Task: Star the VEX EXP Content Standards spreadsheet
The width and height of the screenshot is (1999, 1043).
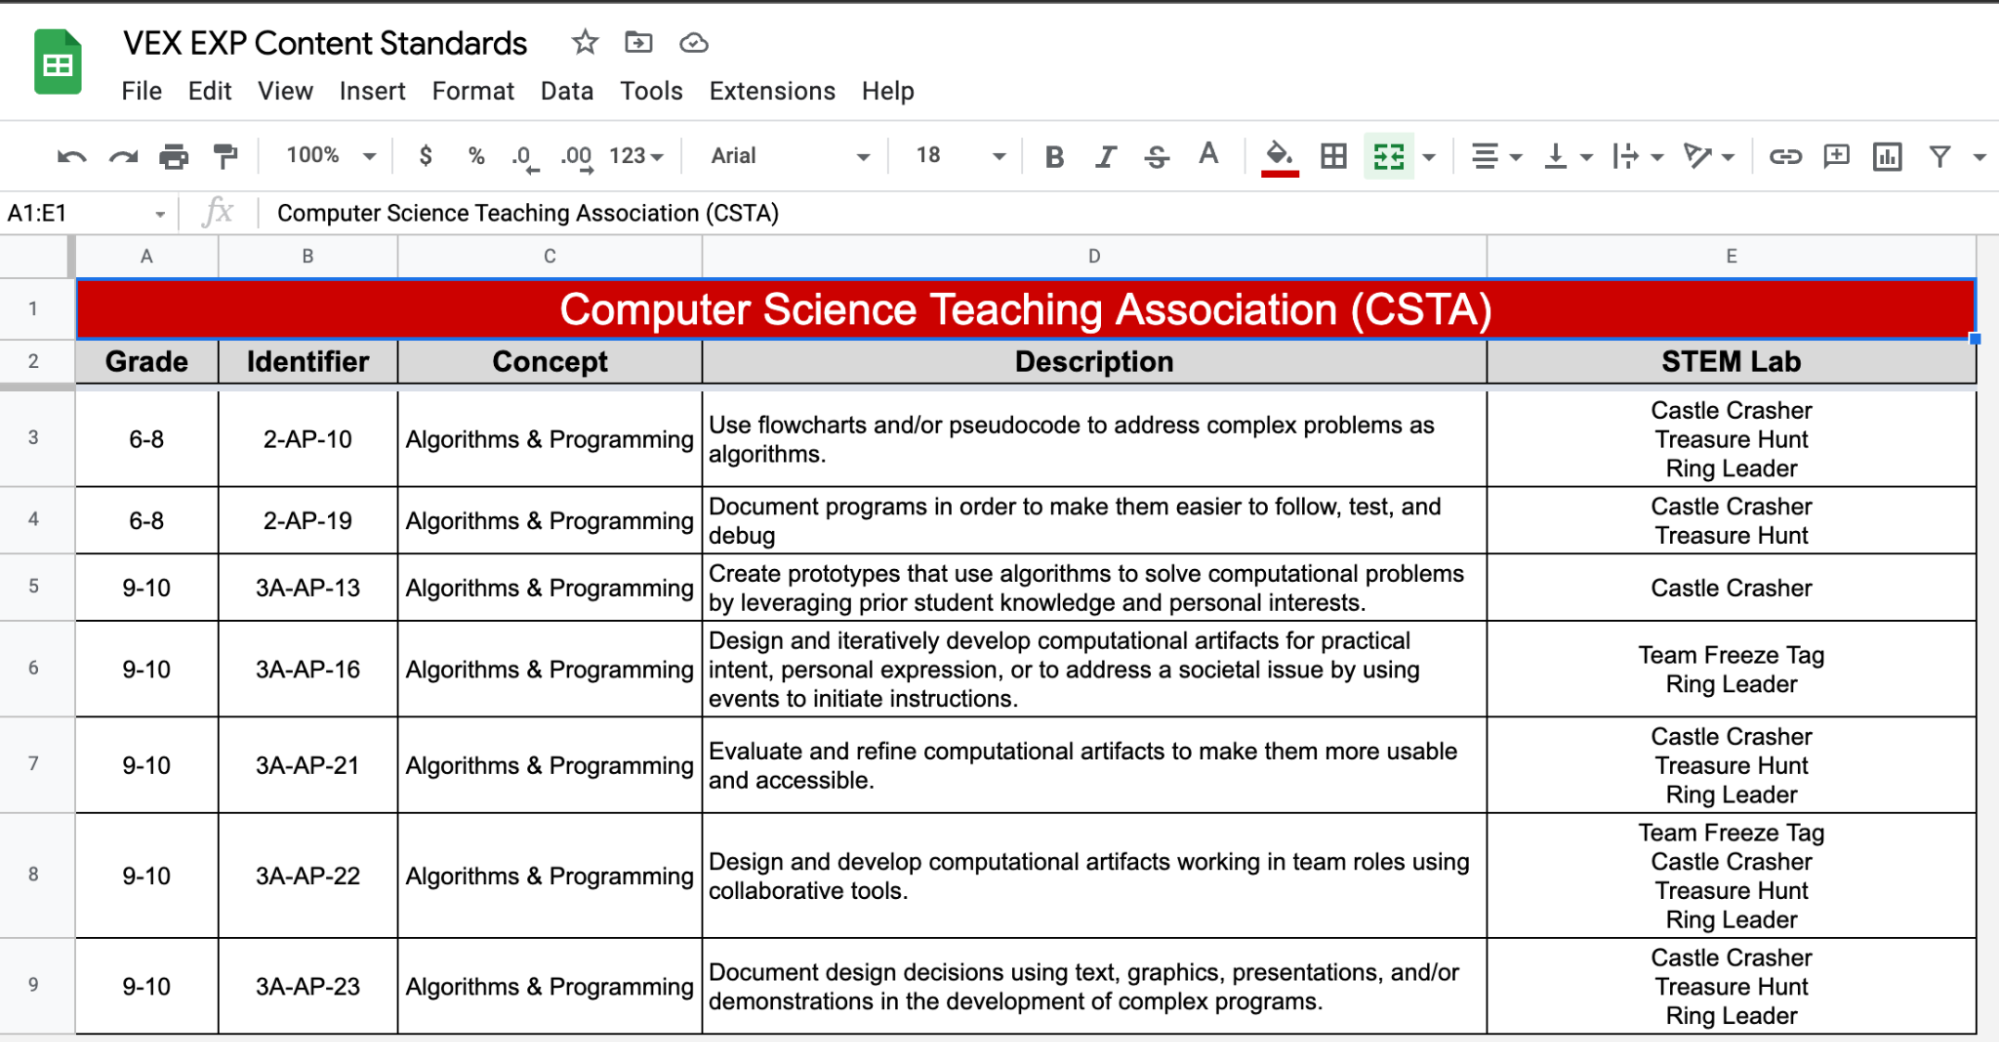Action: click(584, 42)
